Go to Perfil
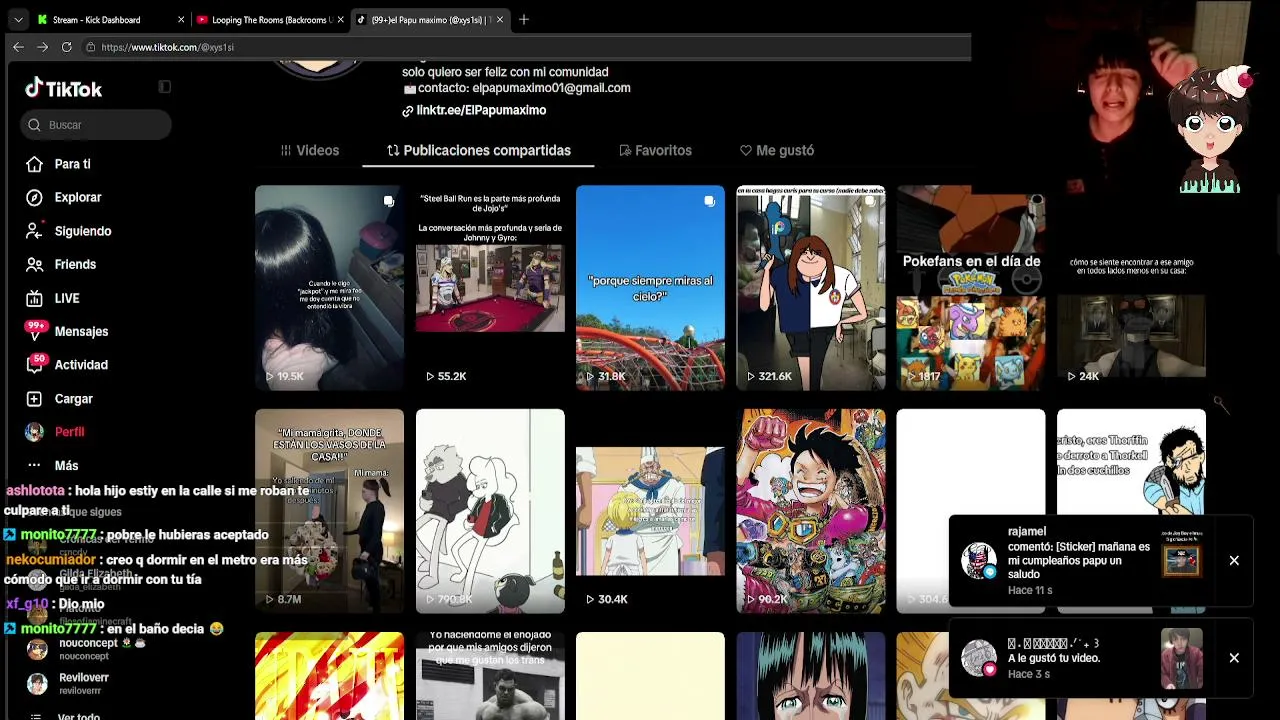The image size is (1280, 720). [69, 432]
